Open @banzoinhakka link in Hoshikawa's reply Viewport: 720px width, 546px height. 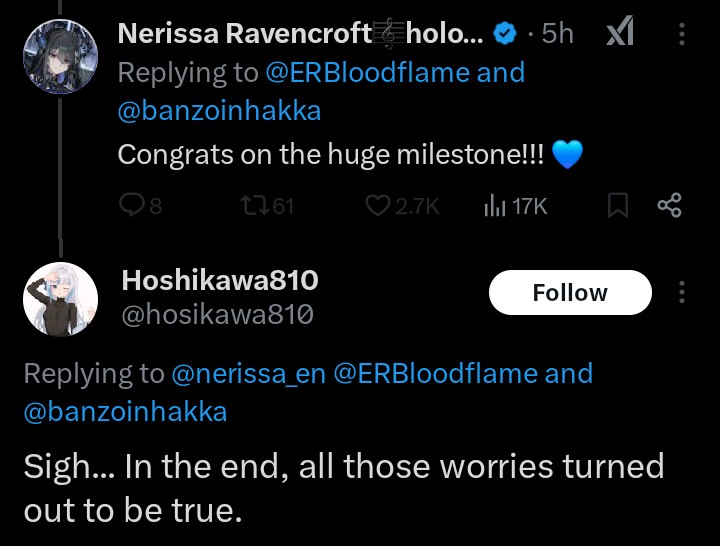[x=125, y=411]
